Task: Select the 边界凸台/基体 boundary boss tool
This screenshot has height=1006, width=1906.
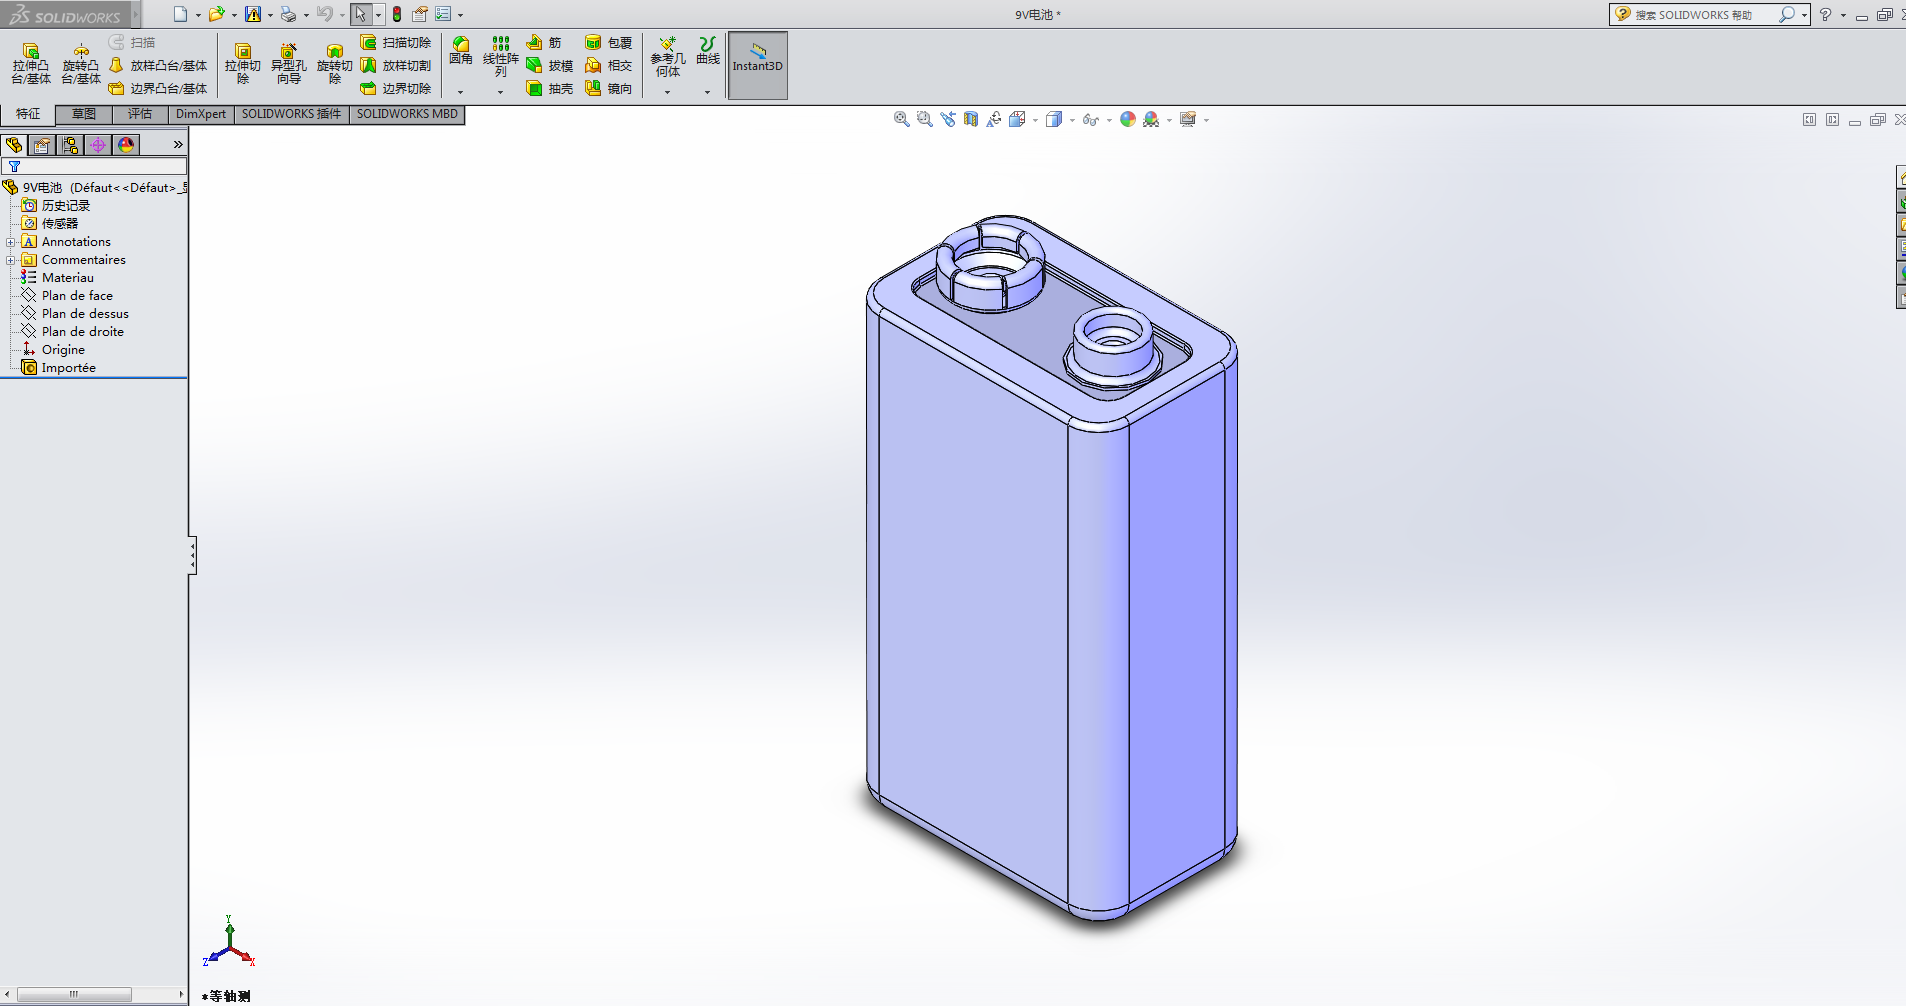Action: pyautogui.click(x=158, y=89)
